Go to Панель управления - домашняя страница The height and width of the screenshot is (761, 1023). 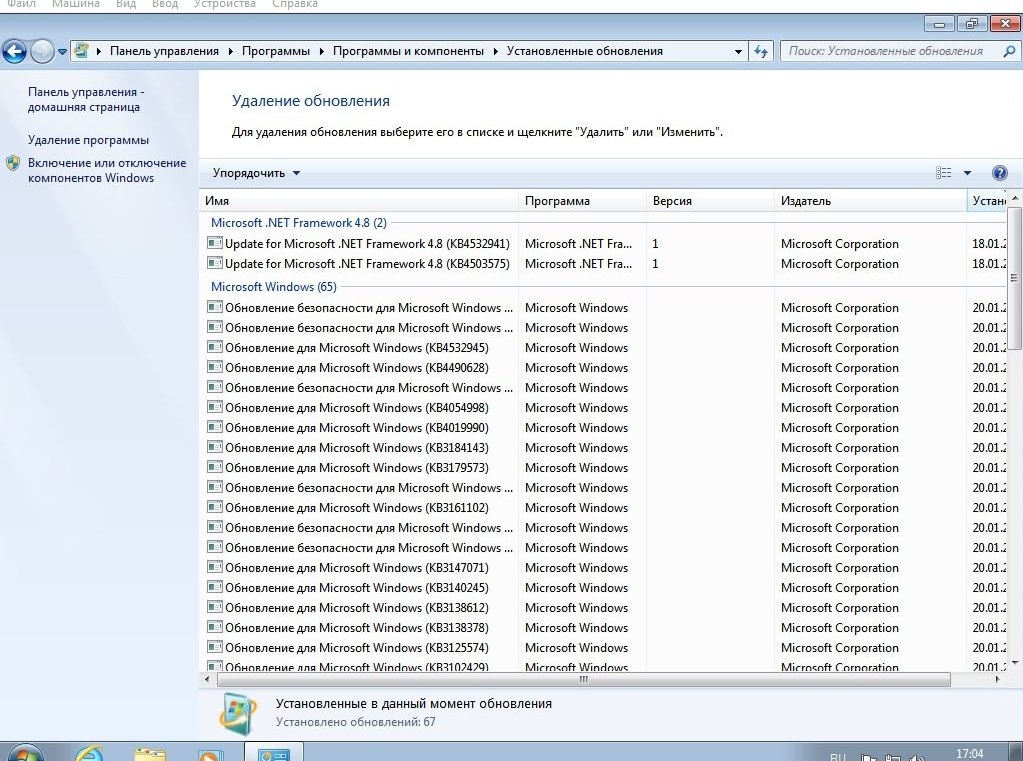86,99
